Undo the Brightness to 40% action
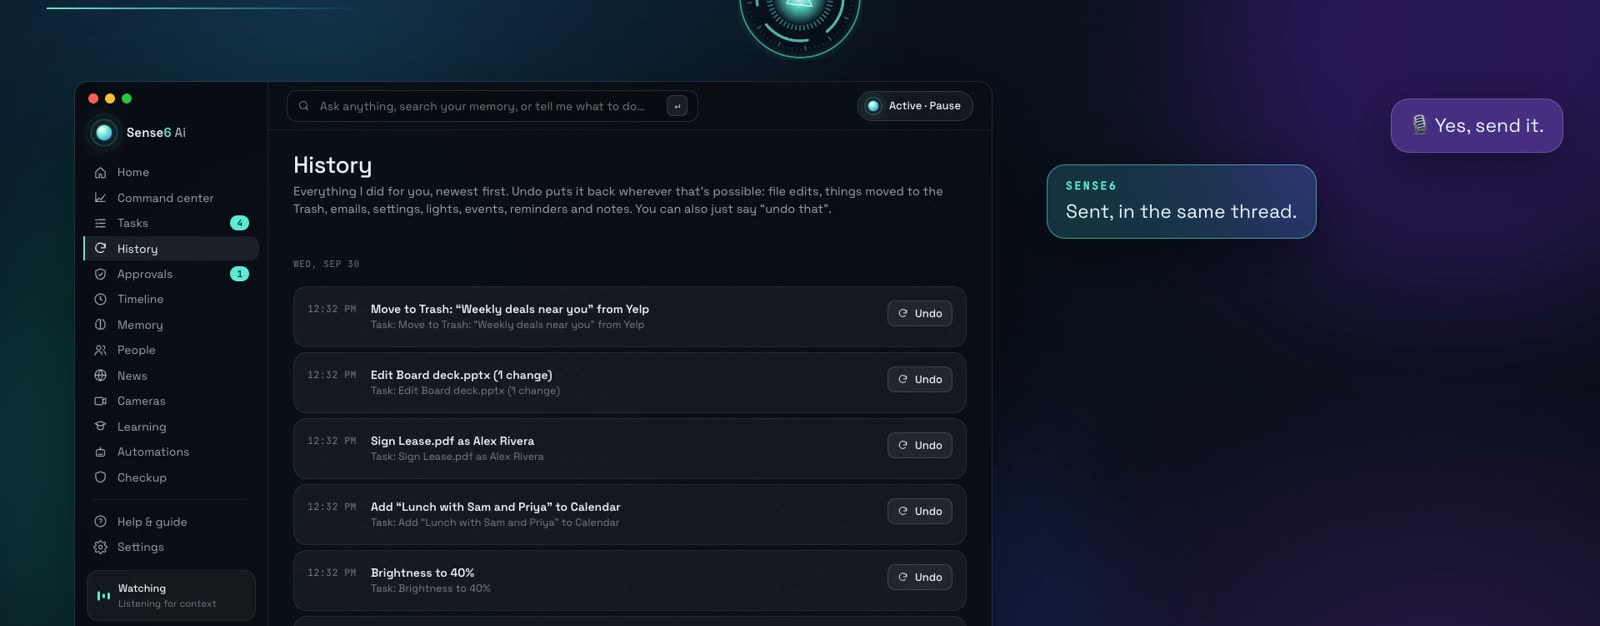Image resolution: width=1600 pixels, height=626 pixels. tap(920, 578)
